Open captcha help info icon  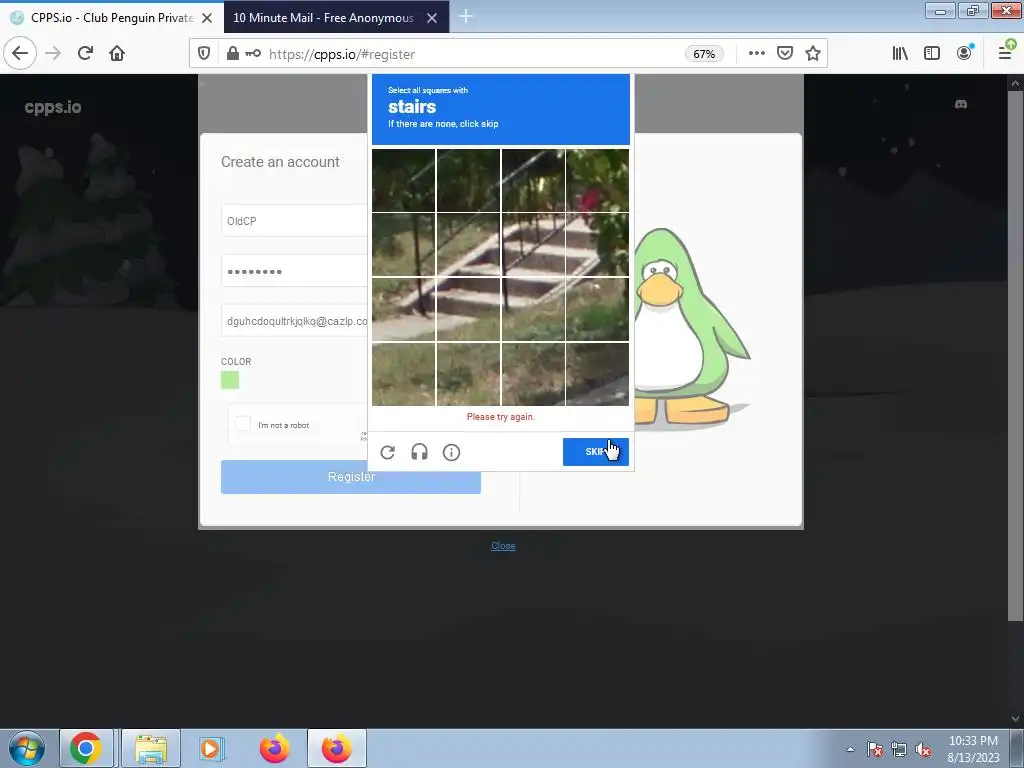coord(451,452)
